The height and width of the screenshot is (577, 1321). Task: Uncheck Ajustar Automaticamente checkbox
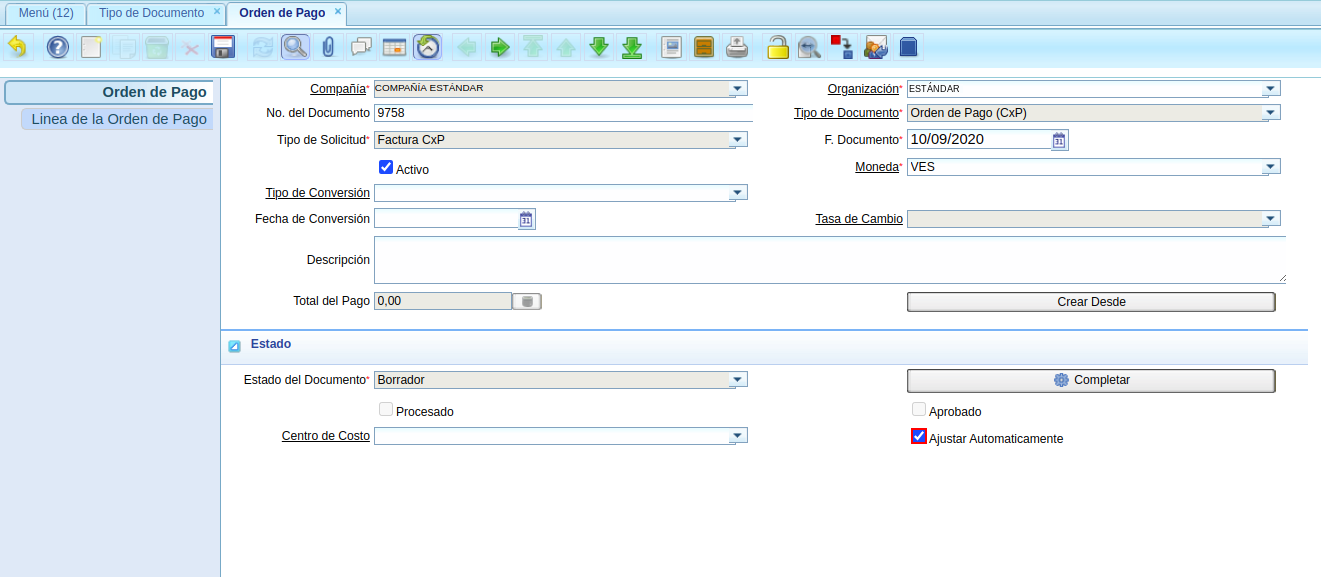pyautogui.click(x=919, y=437)
